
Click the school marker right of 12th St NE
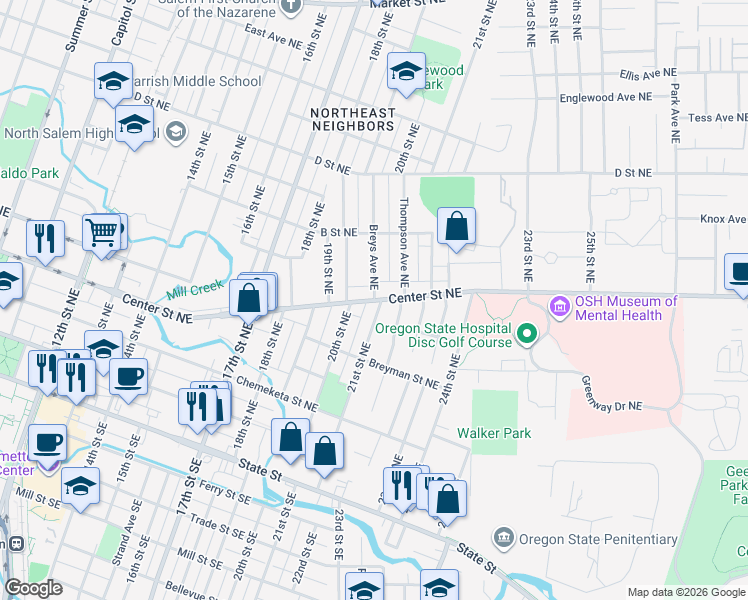tap(104, 350)
